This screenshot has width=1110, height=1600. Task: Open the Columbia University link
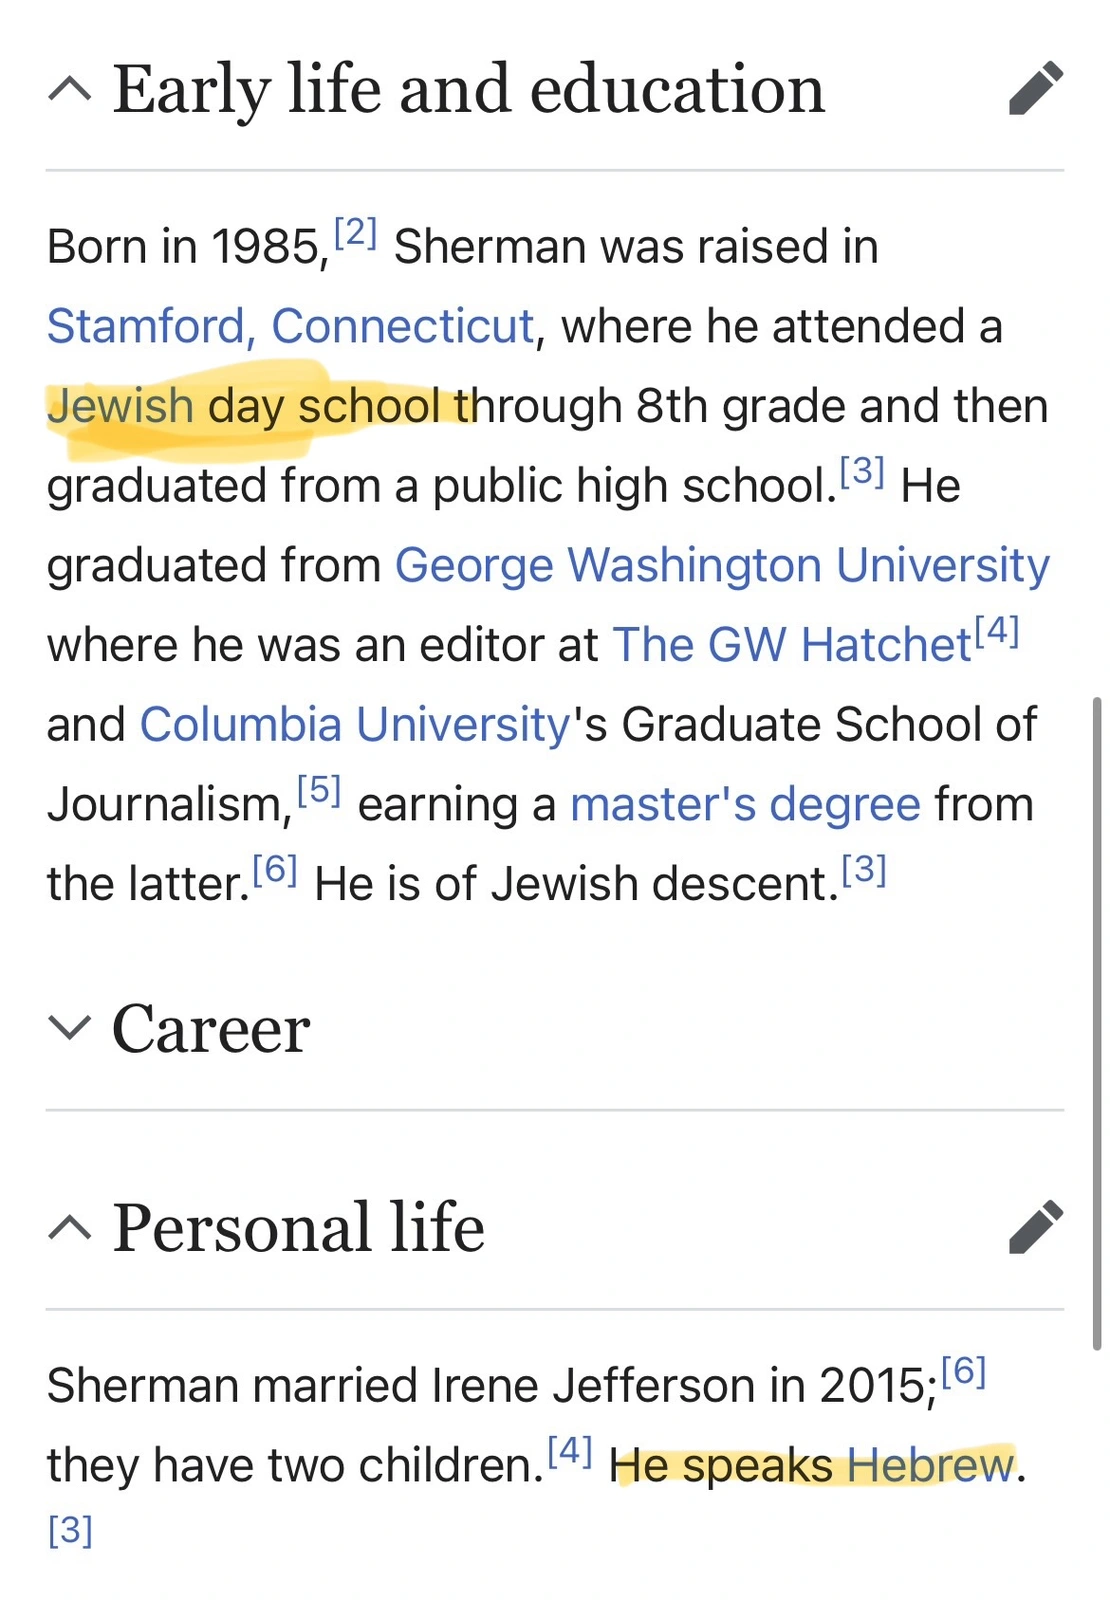pos(354,724)
